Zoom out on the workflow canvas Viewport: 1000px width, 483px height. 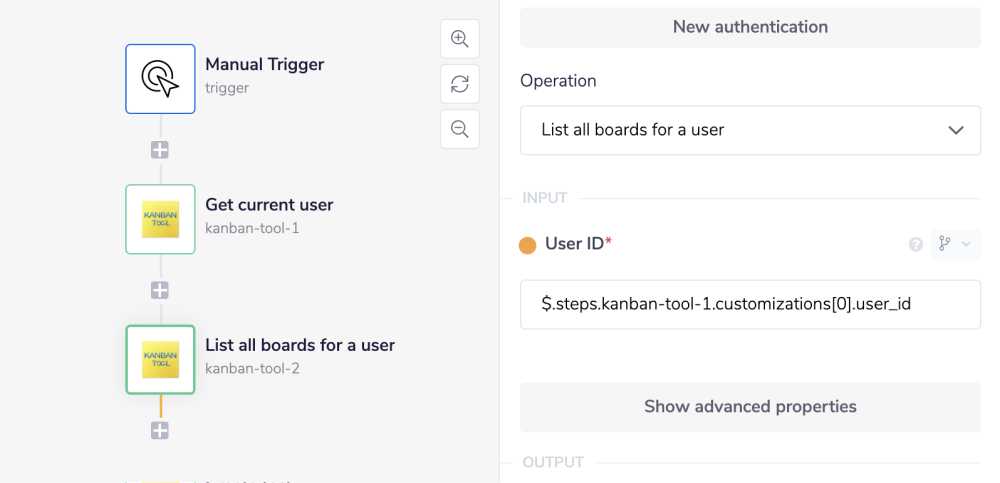tap(460, 129)
